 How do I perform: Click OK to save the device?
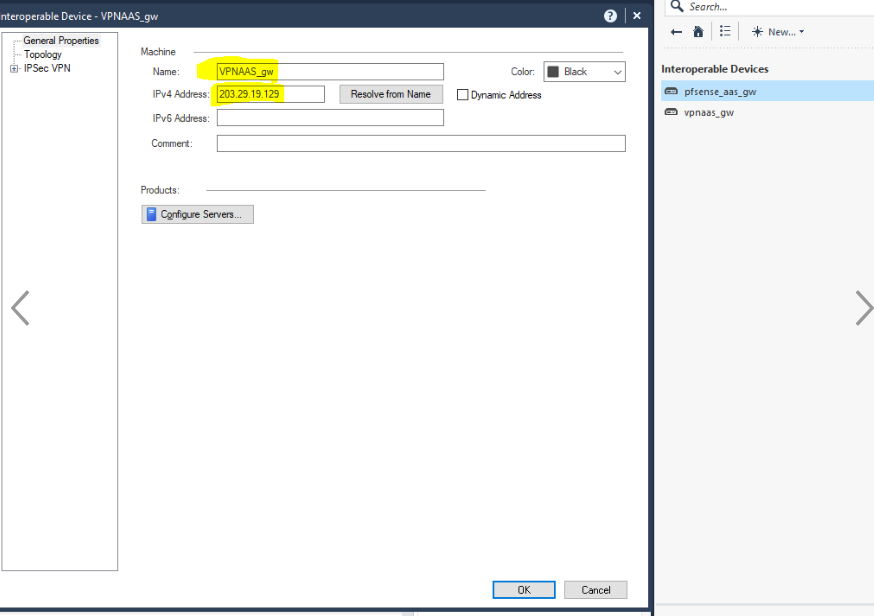coord(523,590)
